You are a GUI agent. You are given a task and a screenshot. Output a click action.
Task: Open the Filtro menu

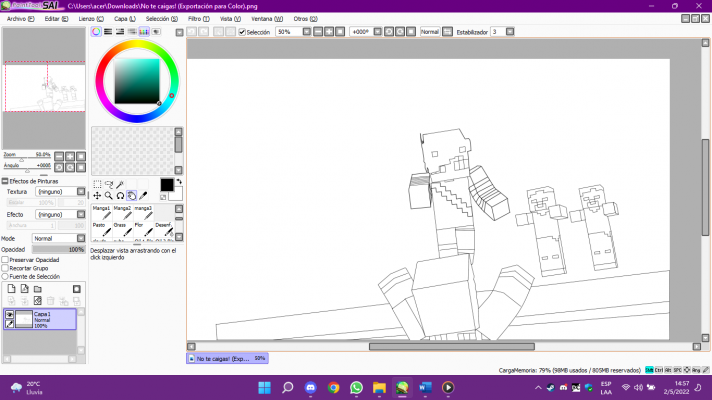(198, 18)
